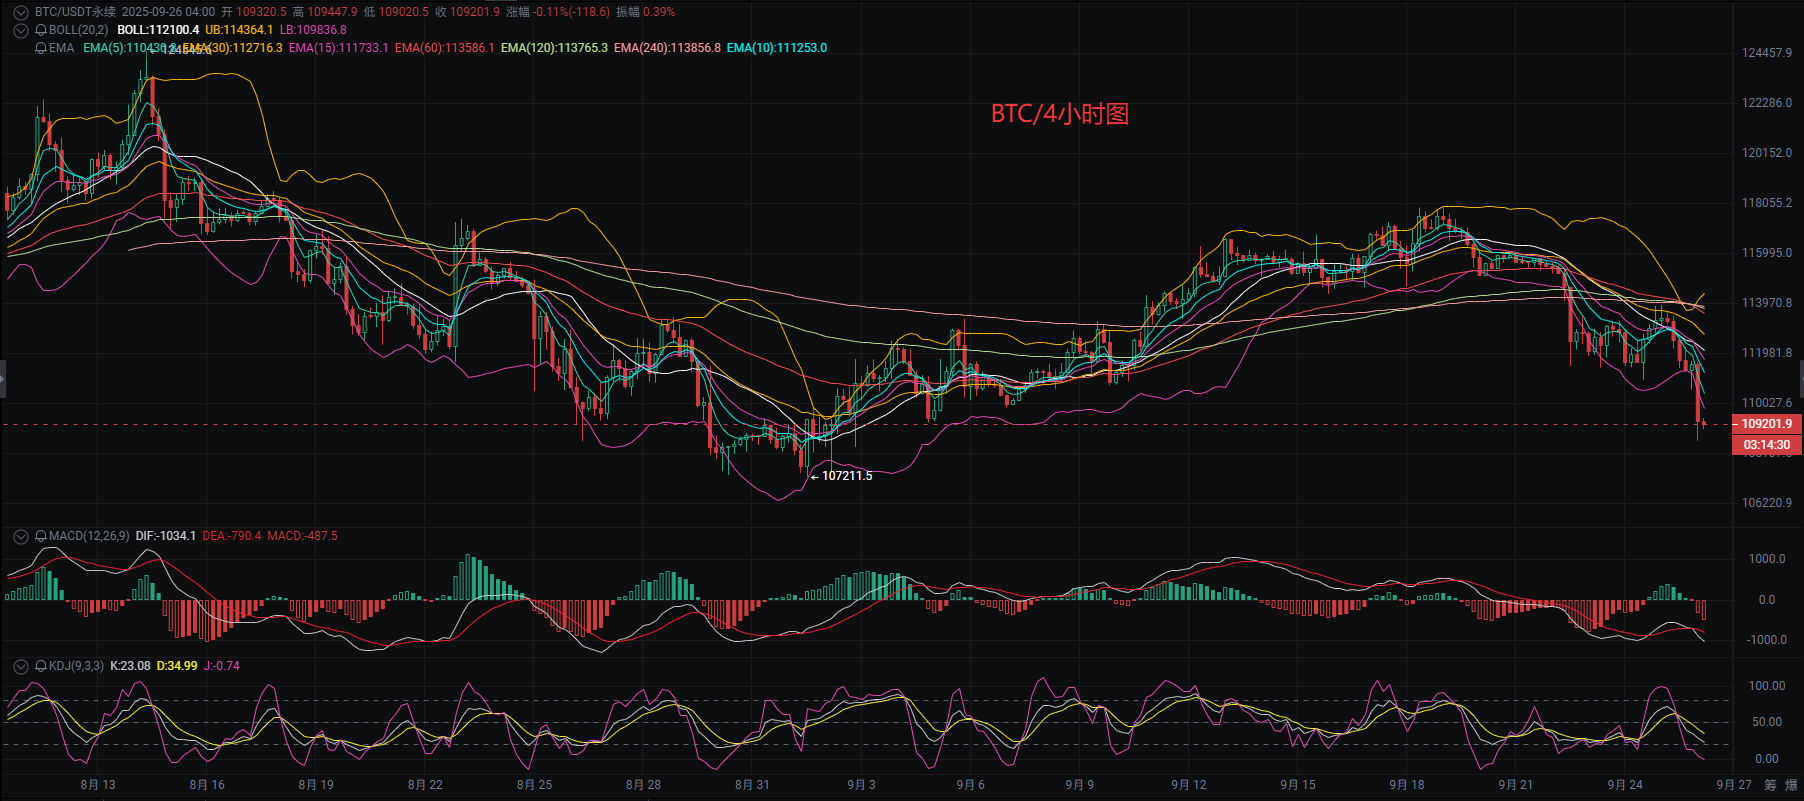Image resolution: width=1804 pixels, height=801 pixels.
Task: Click the 2025-09-26 04:00 timestamp
Action: [x=168, y=12]
